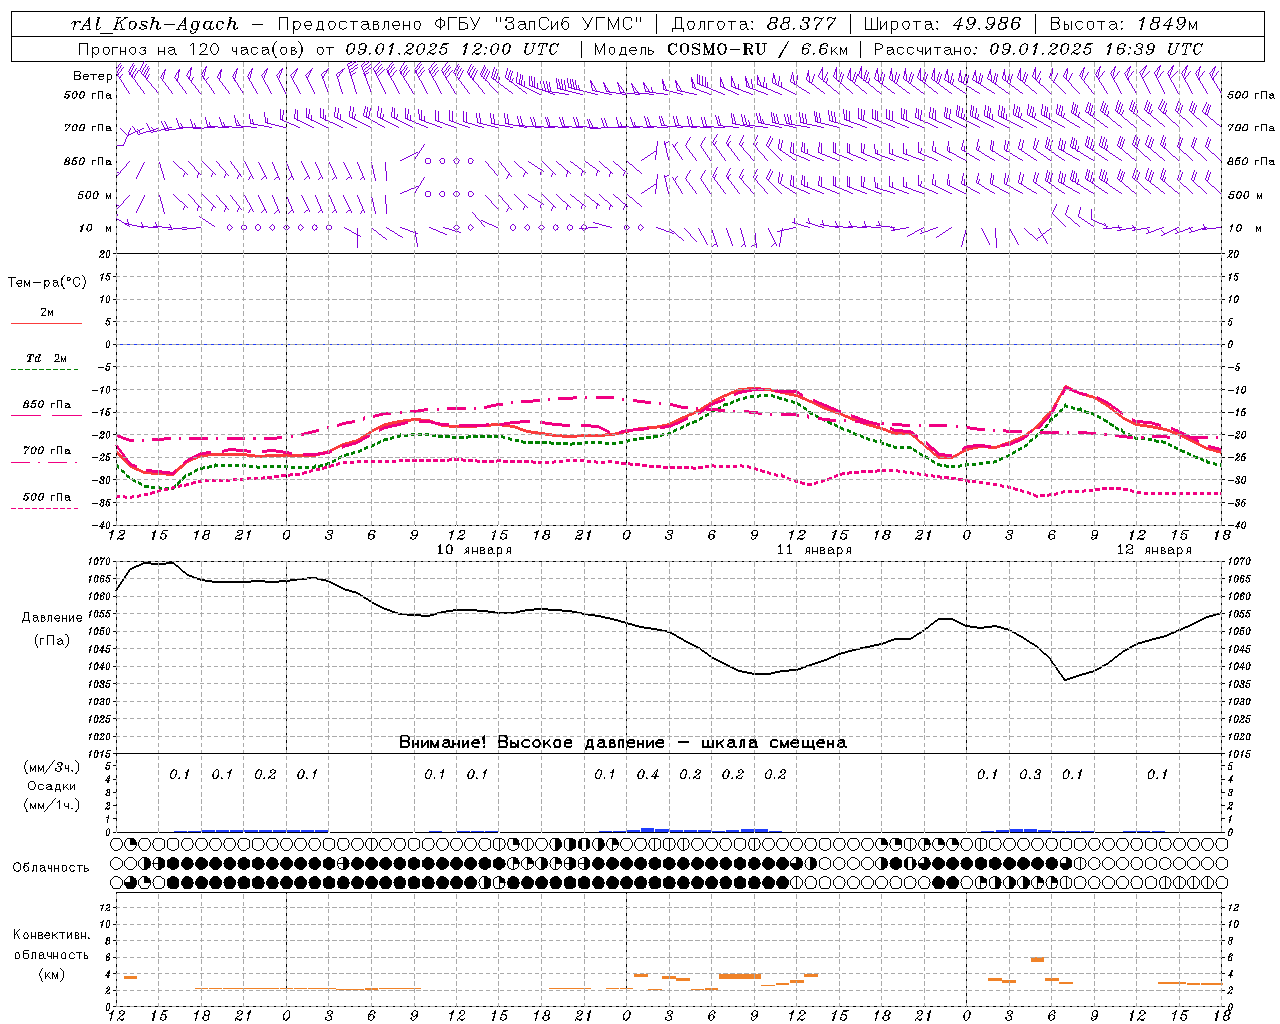
Task: Click the (мм/1ч.) precipitation unit label
Action: coord(52,805)
